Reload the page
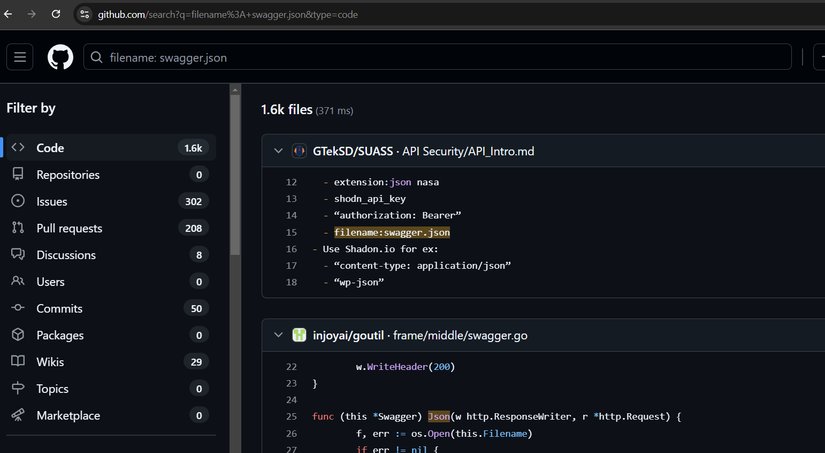 56,14
